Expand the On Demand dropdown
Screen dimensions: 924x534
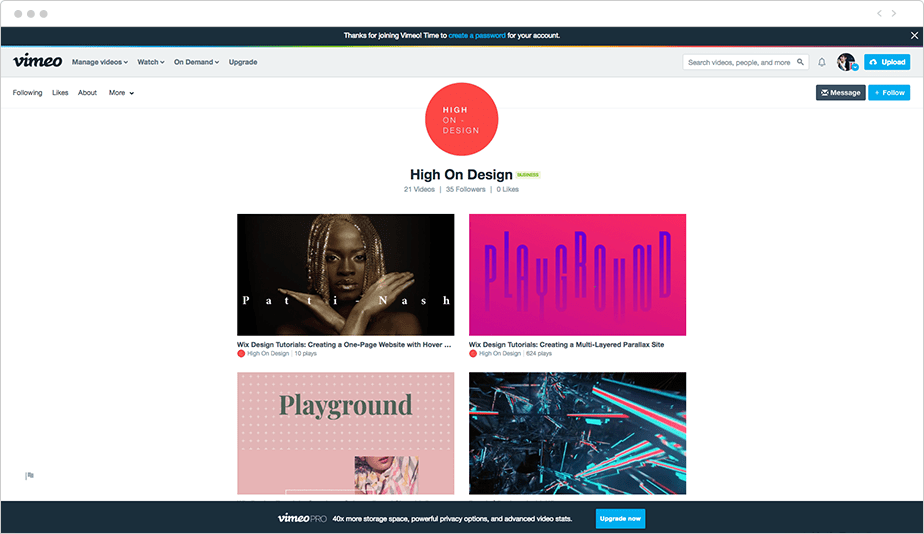(196, 62)
